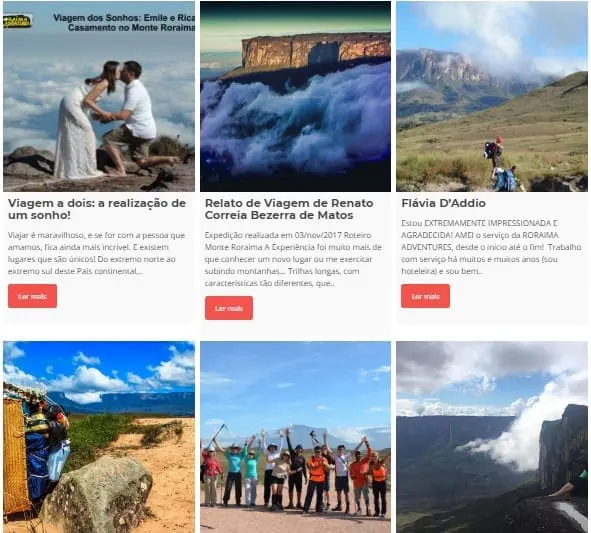
Task: Click the hiker in orange vest in group photo
Action: (317, 479)
